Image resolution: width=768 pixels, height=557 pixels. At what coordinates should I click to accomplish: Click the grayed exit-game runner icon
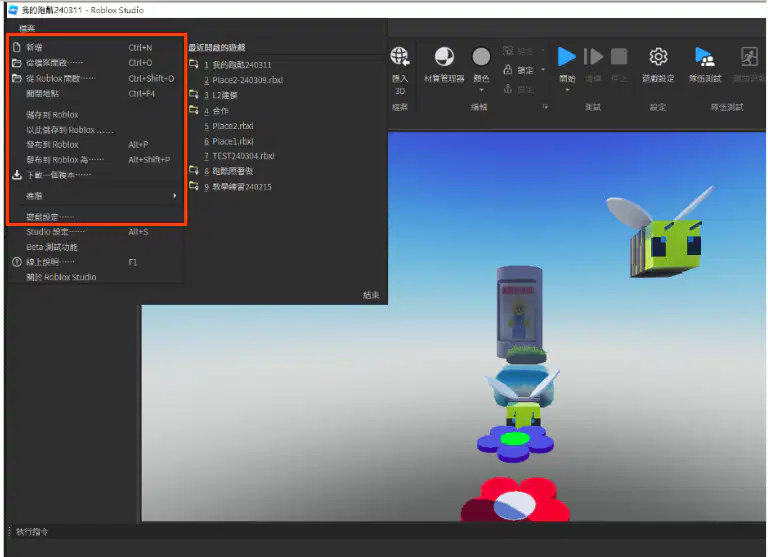(x=749, y=56)
